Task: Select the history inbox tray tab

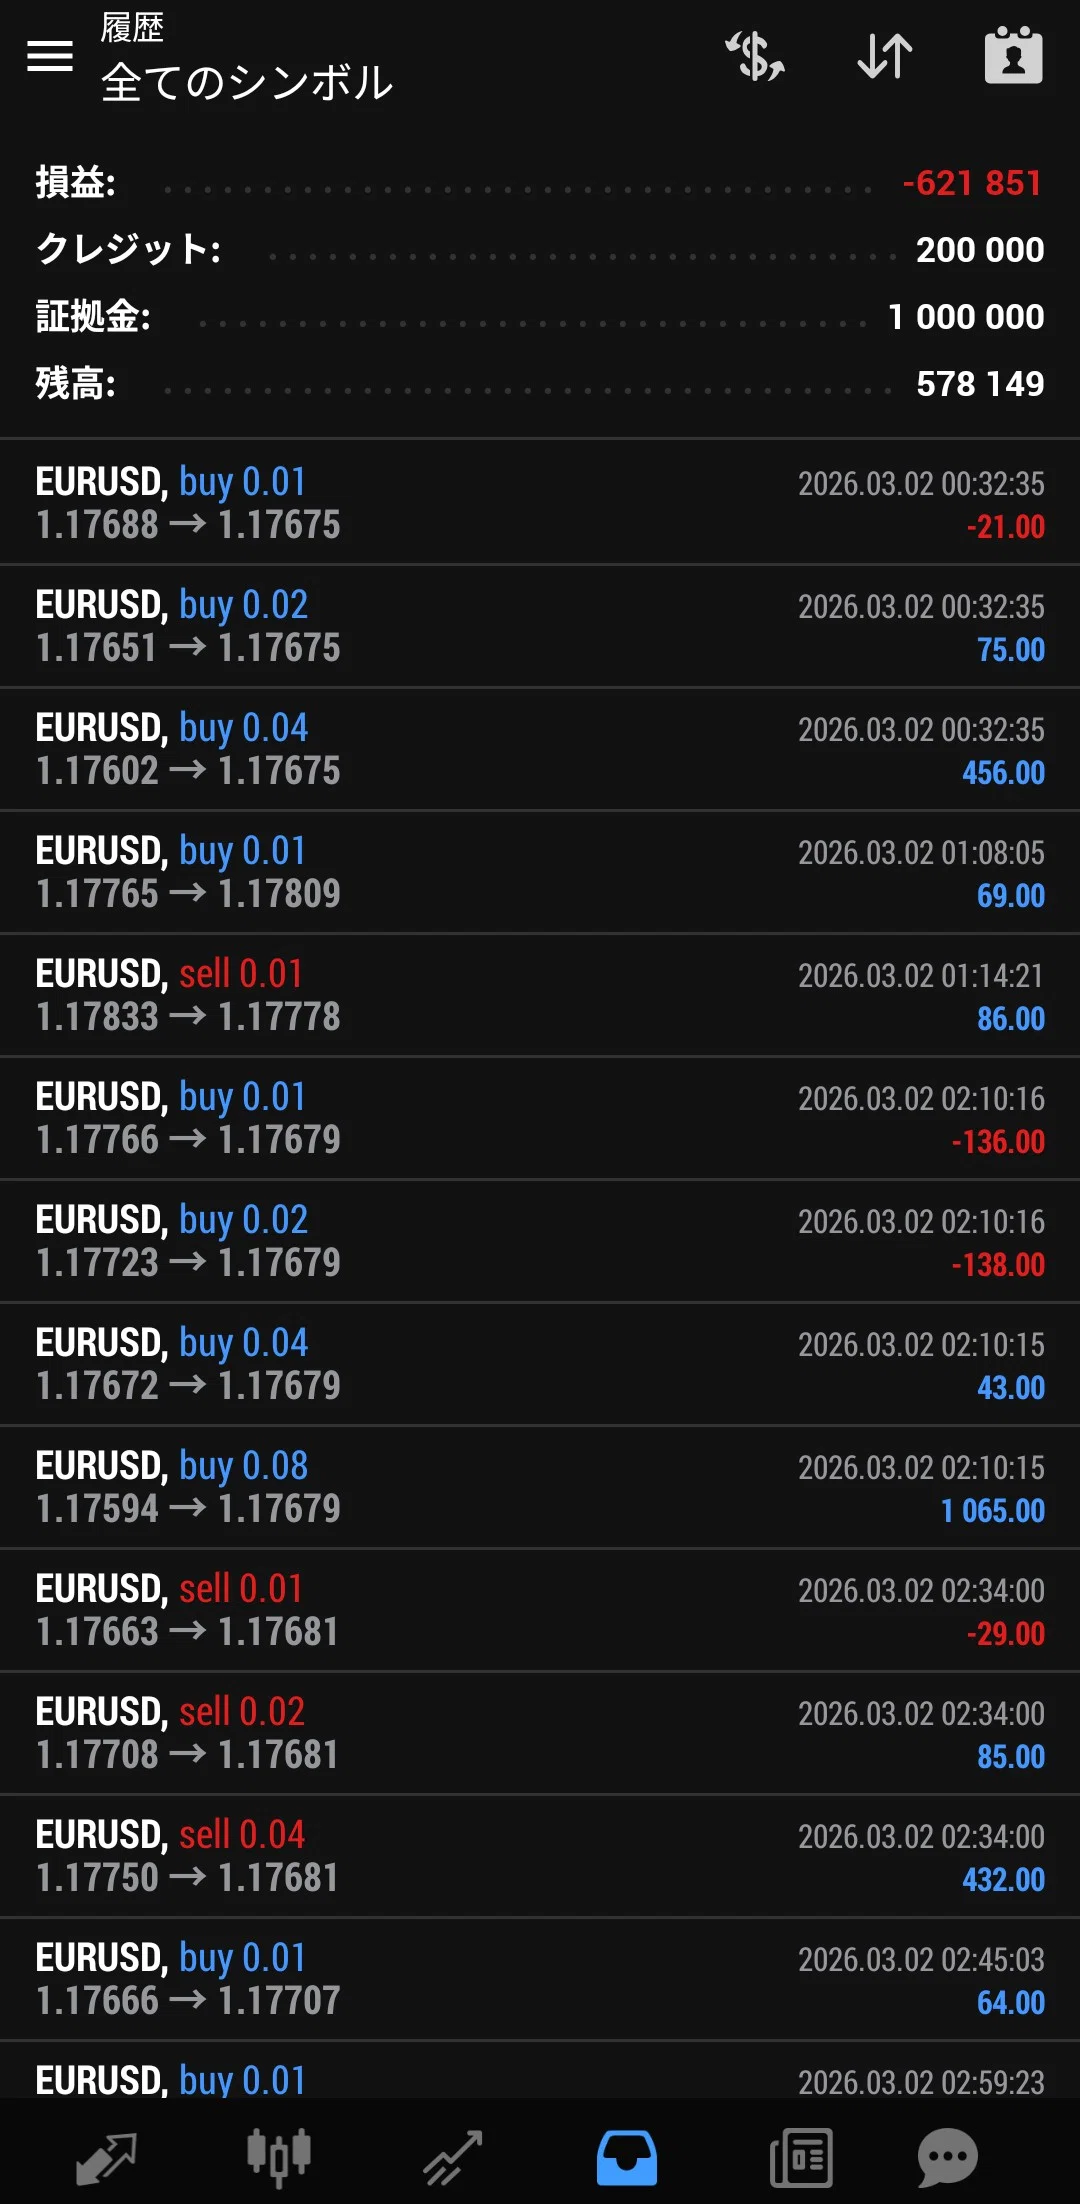Action: point(627,2158)
